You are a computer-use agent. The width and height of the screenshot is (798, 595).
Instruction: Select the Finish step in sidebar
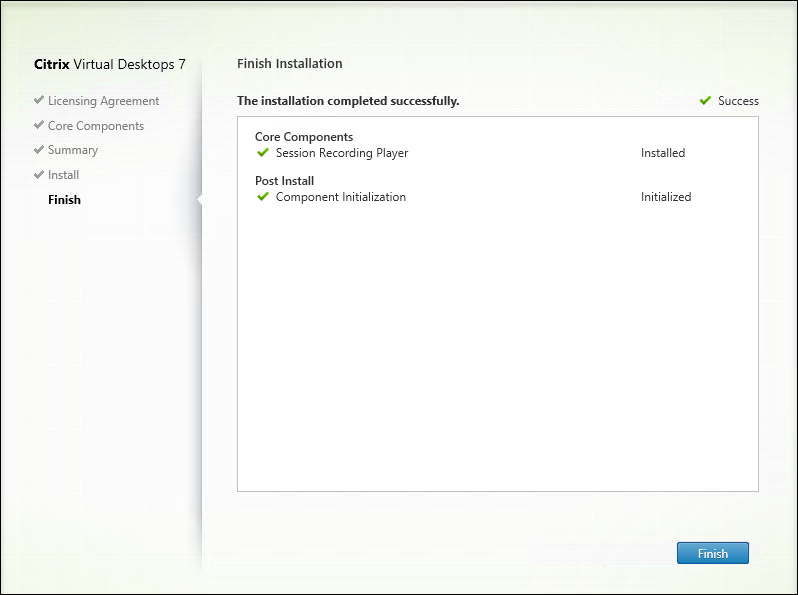pyautogui.click(x=64, y=200)
